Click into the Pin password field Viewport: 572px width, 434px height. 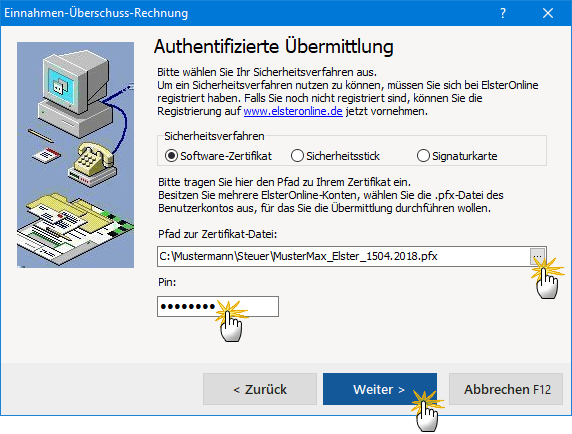(218, 306)
